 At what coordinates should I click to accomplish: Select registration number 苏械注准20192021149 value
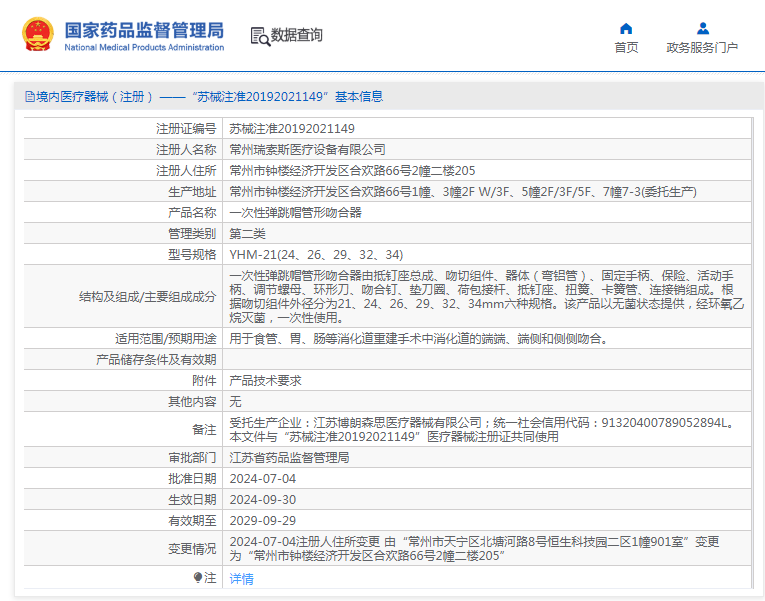(x=292, y=129)
